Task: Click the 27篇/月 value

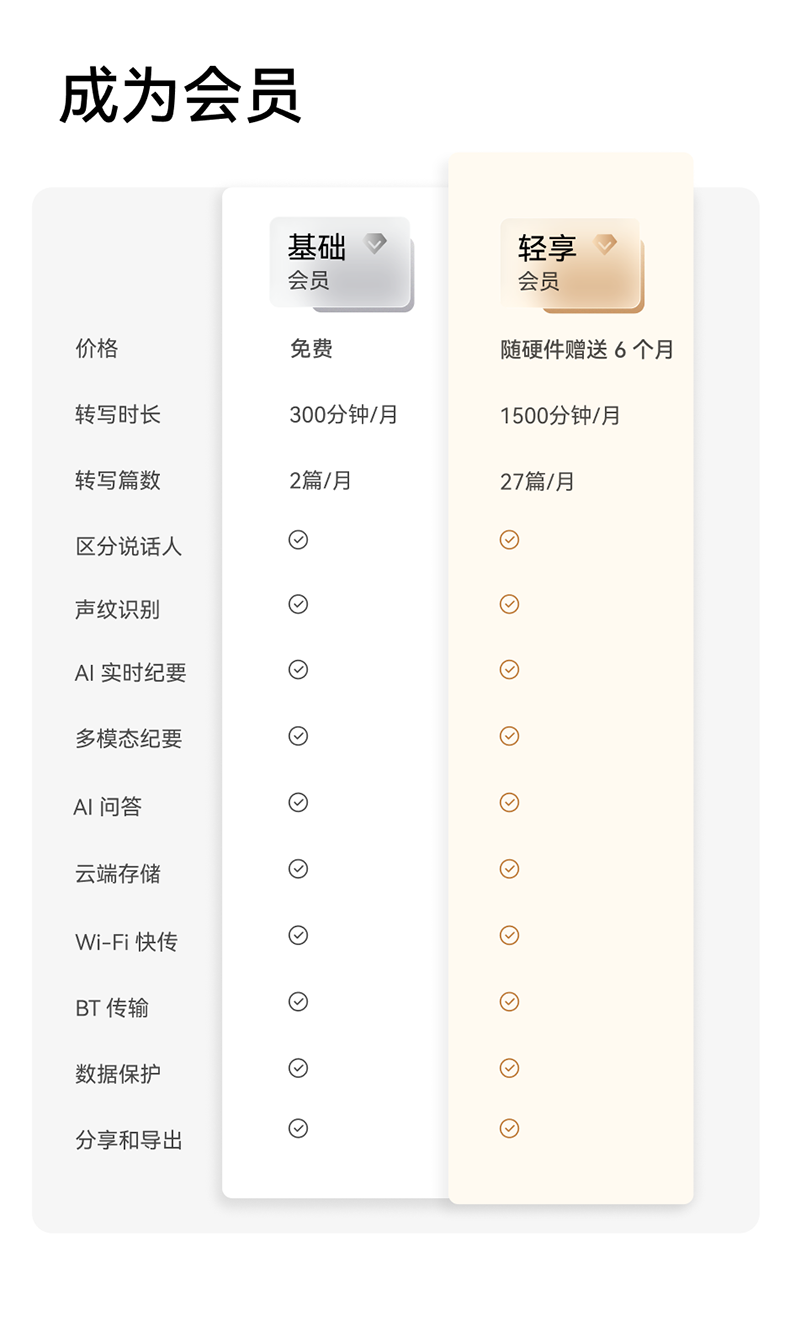Action: pyautogui.click(x=537, y=482)
